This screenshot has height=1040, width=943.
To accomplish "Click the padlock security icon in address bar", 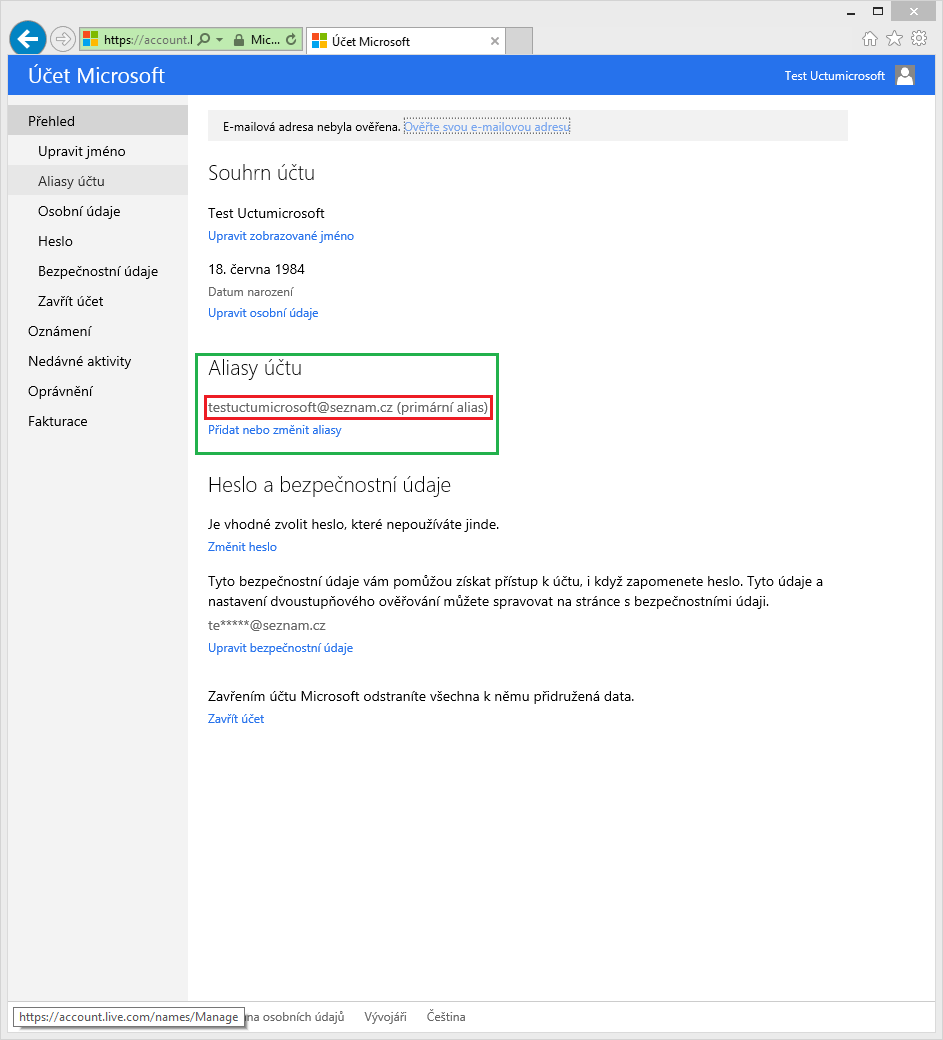I will (x=238, y=40).
